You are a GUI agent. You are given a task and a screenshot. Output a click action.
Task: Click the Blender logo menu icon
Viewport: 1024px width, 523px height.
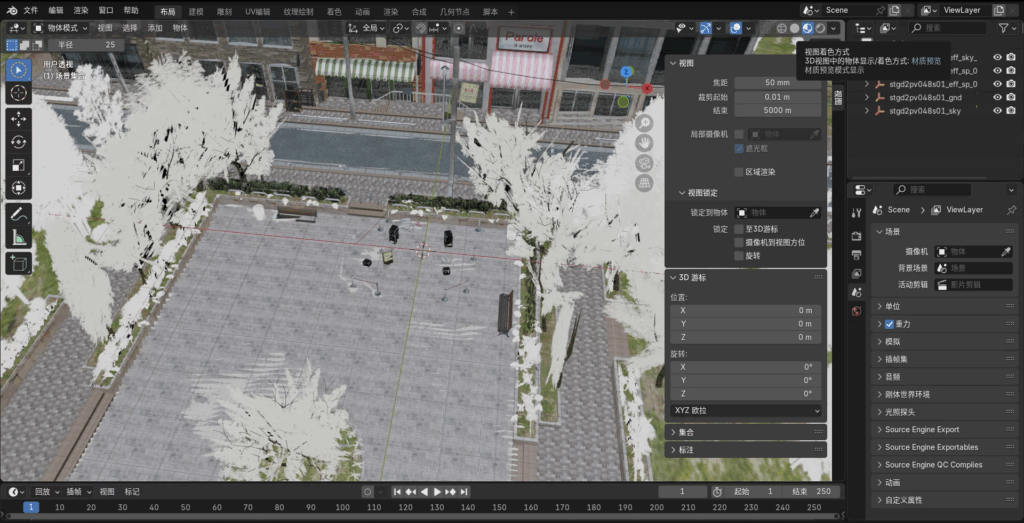point(12,11)
